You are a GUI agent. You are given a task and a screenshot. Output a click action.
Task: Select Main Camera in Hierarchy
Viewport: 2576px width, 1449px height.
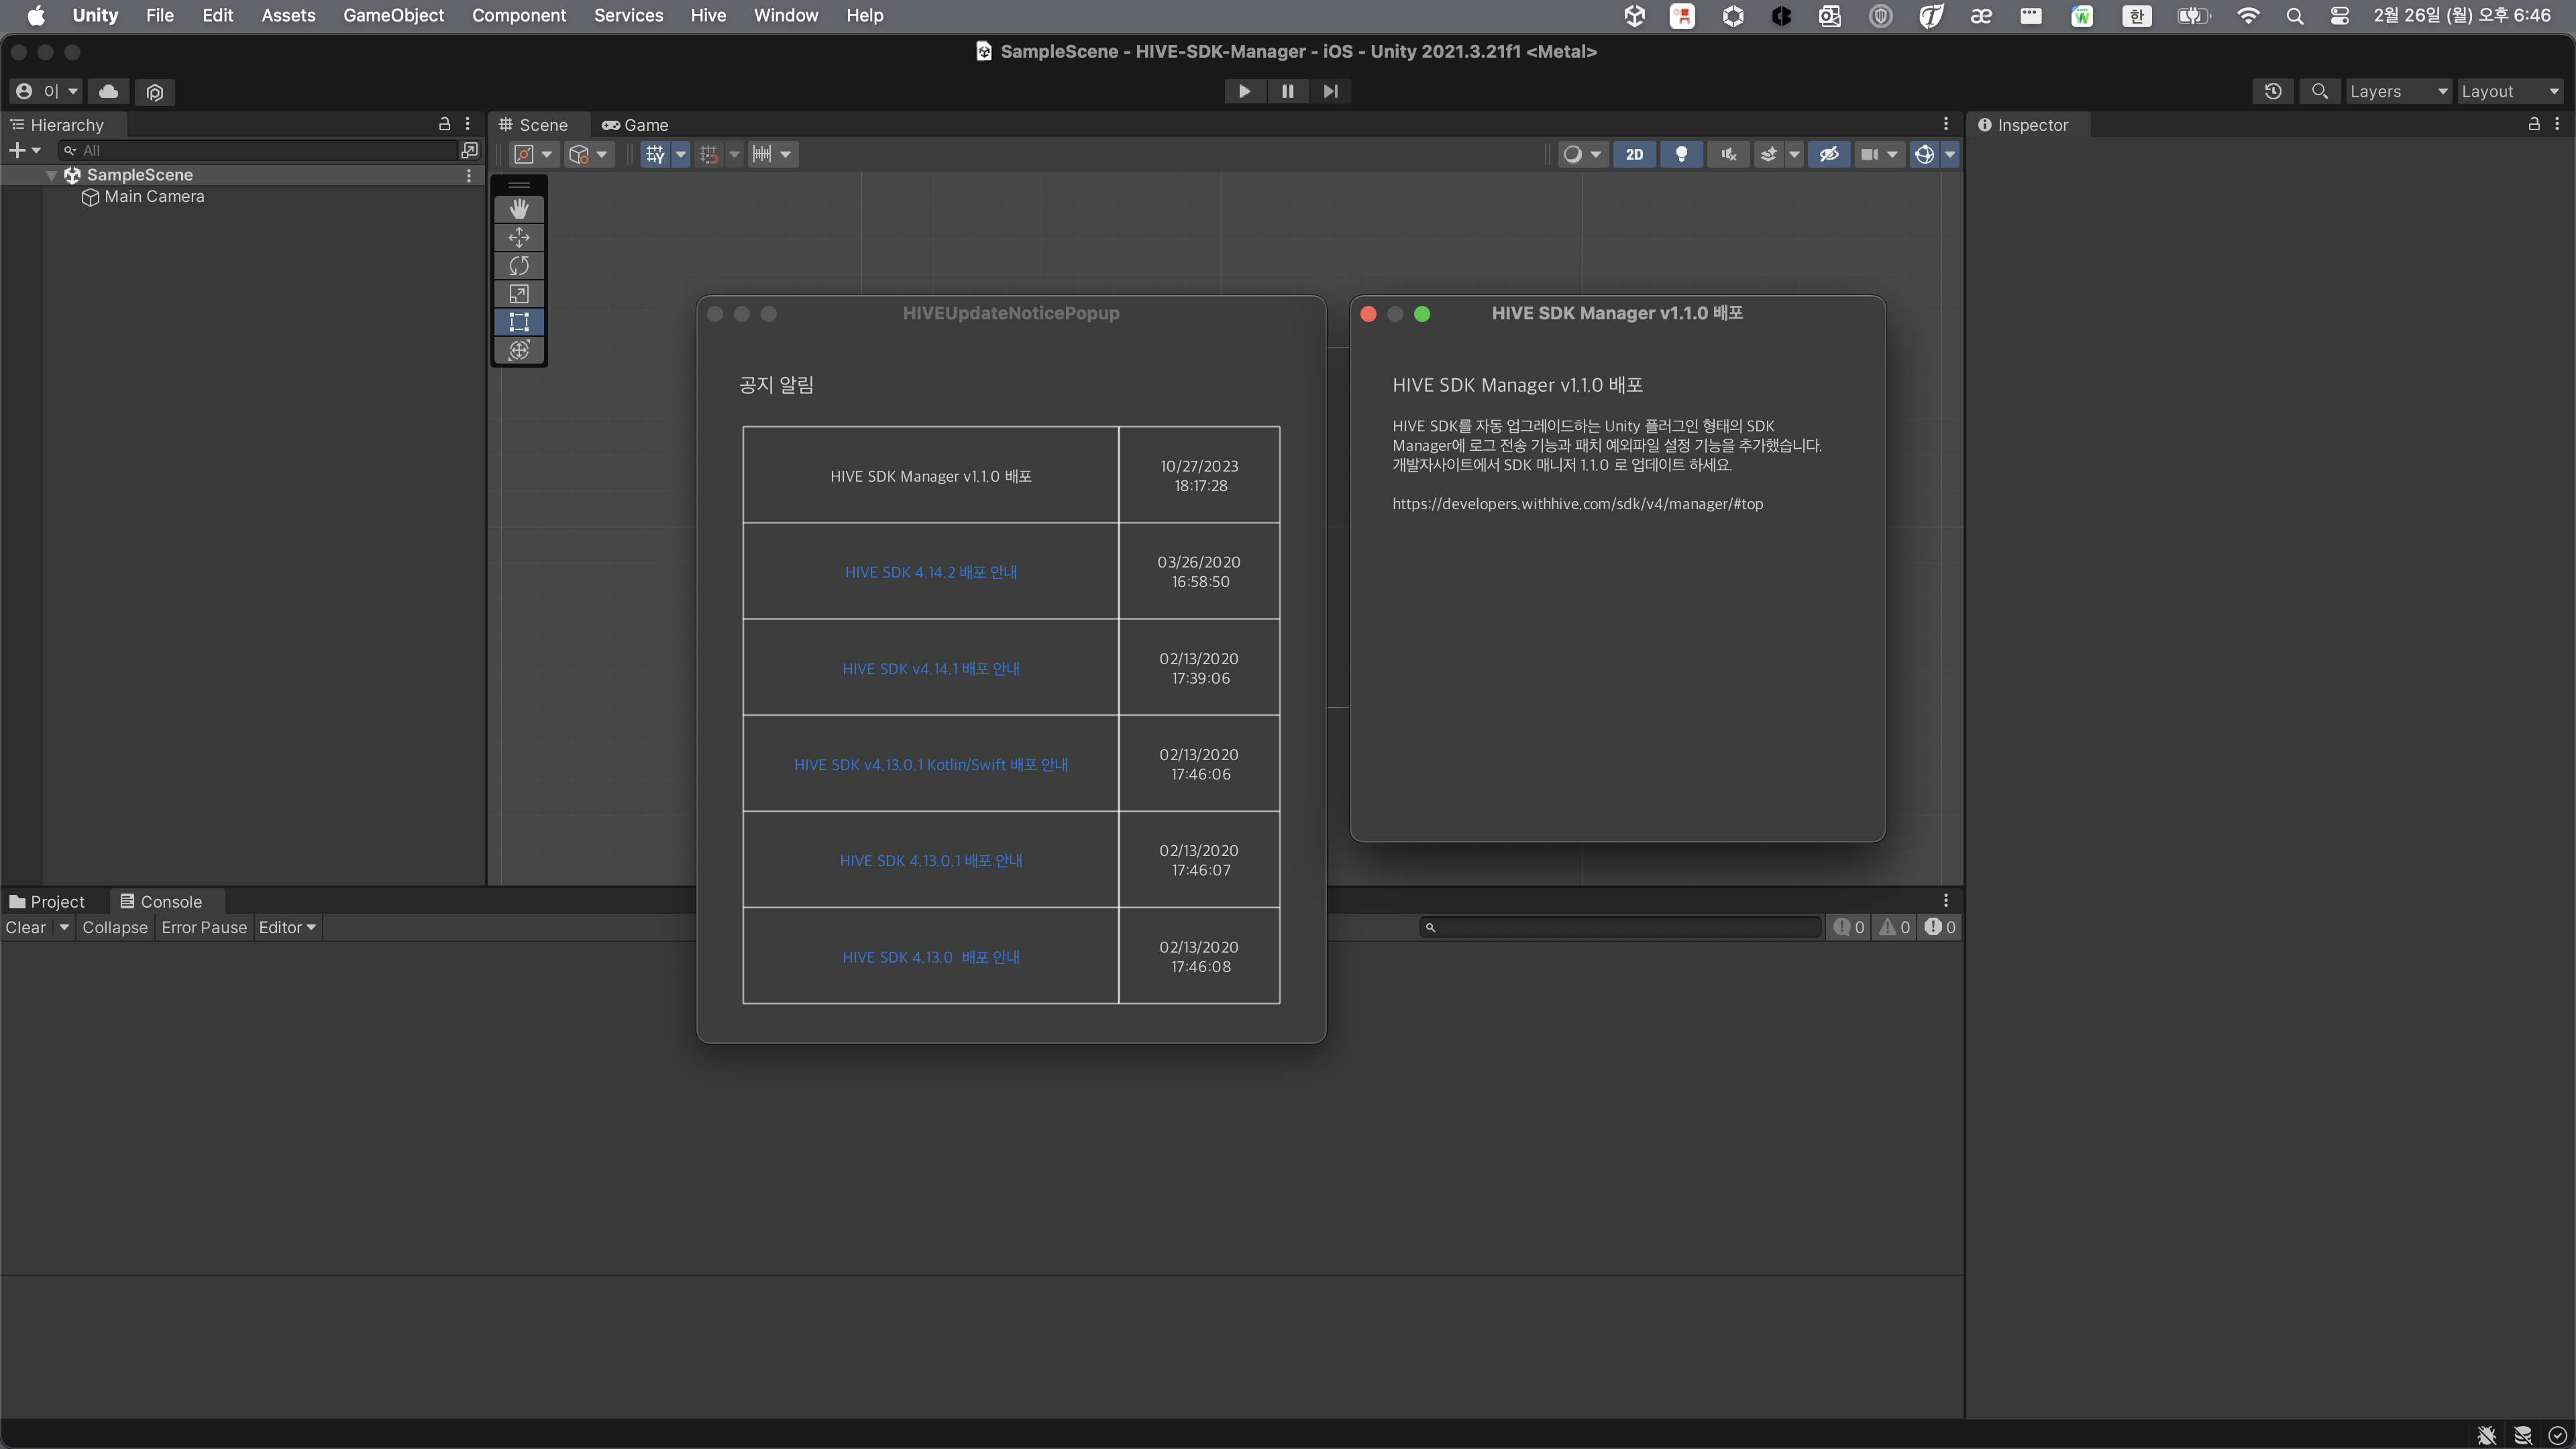coord(154,197)
